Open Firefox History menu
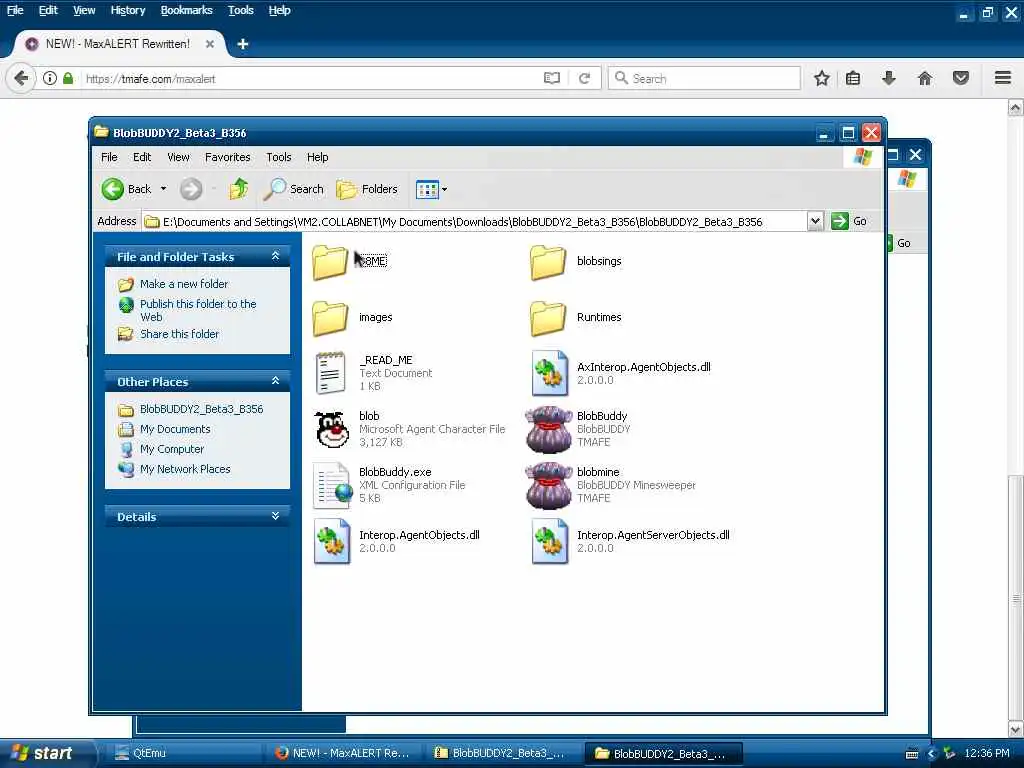 (128, 10)
